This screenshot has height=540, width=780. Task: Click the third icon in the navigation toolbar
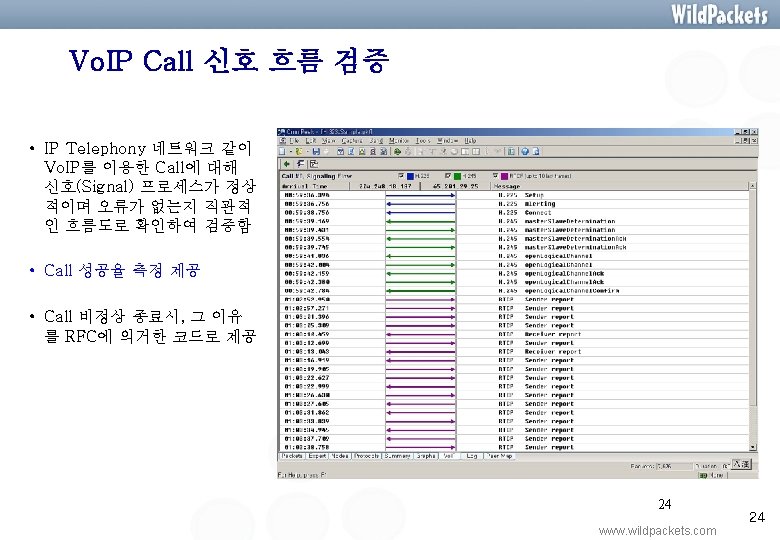(314, 164)
